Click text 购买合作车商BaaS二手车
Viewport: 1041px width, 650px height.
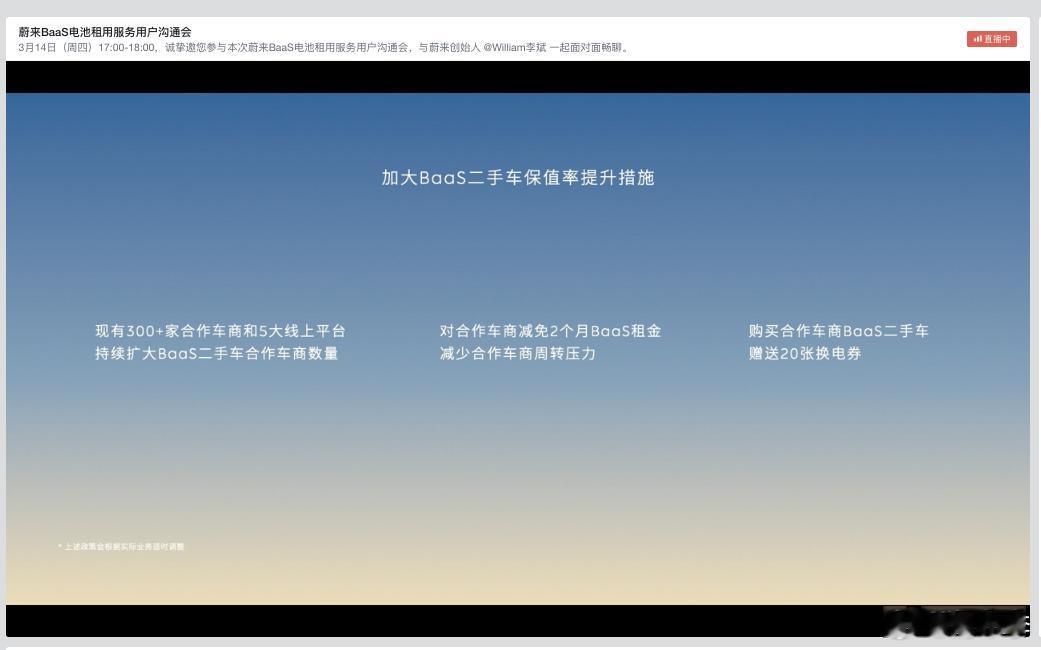(839, 331)
